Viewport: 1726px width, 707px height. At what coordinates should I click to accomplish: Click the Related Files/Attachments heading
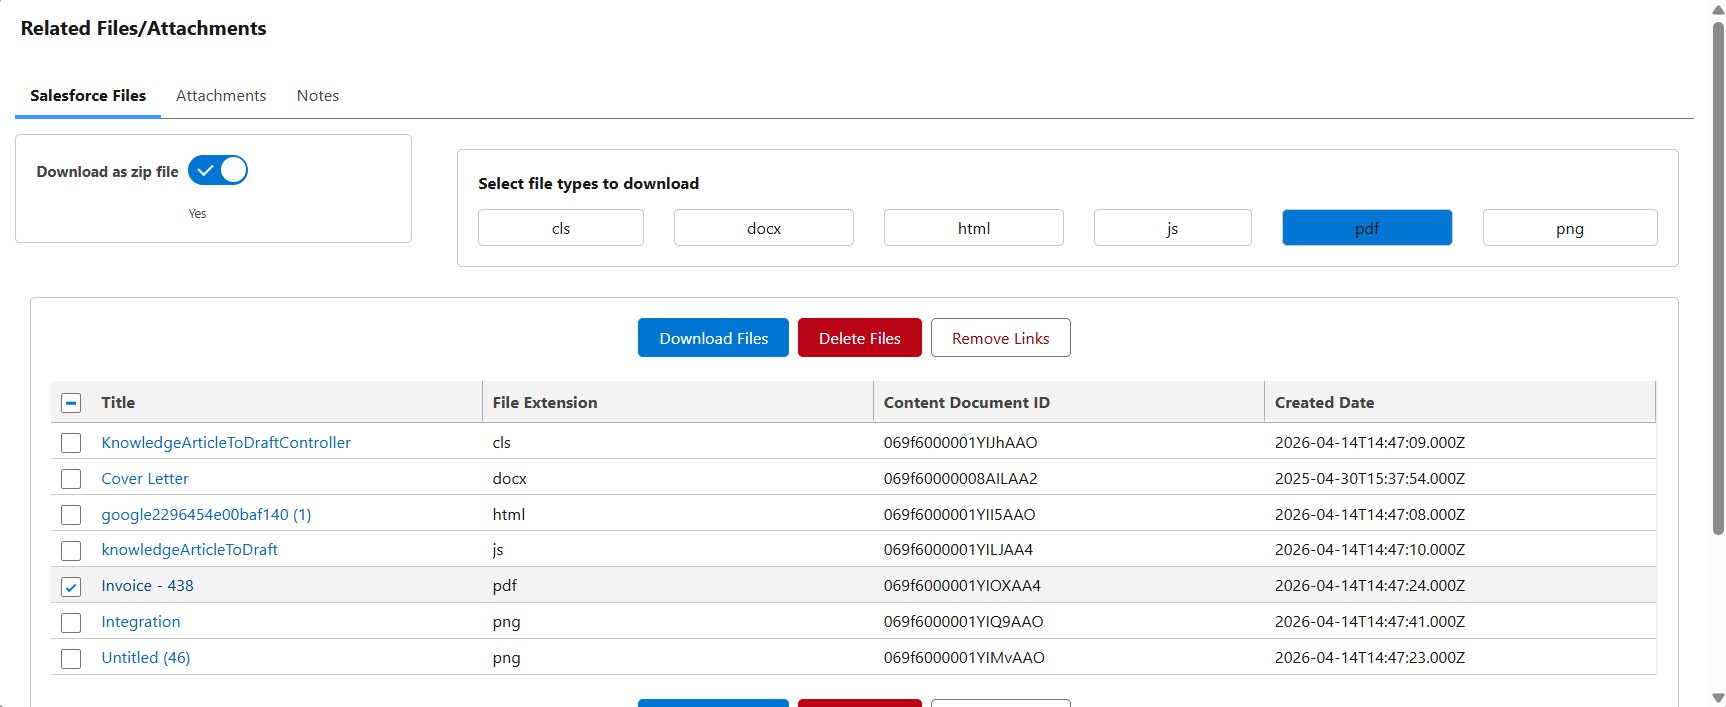coord(143,28)
